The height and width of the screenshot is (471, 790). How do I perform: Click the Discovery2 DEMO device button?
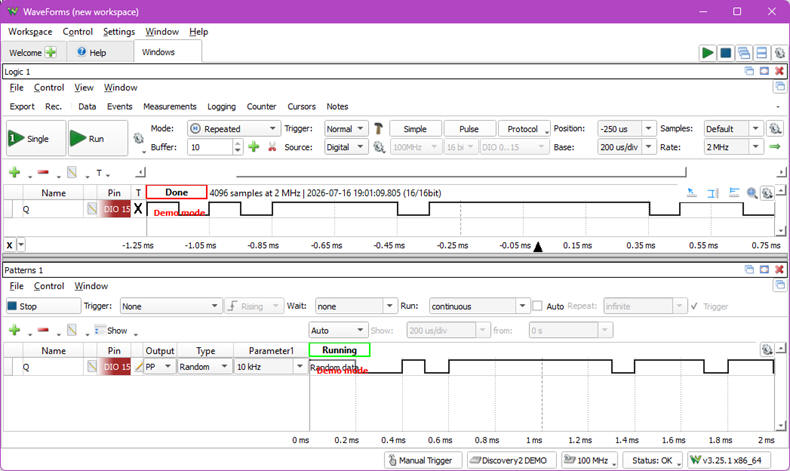coord(512,460)
